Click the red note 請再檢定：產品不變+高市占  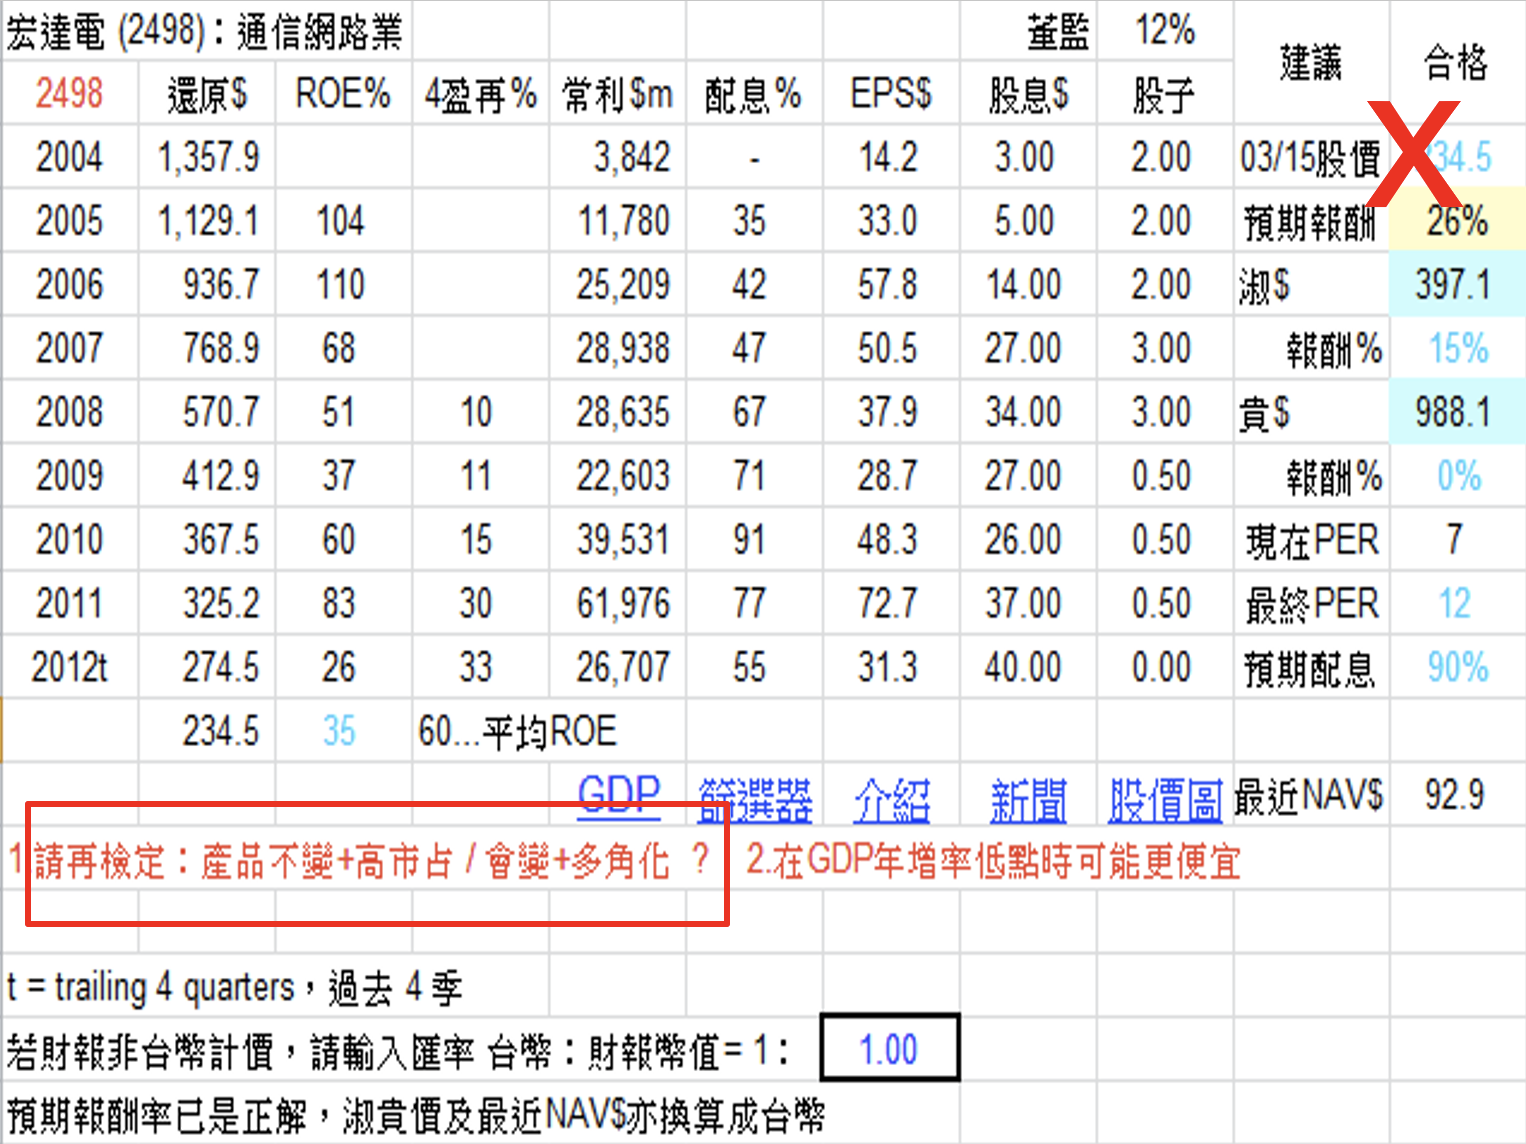click(359, 861)
